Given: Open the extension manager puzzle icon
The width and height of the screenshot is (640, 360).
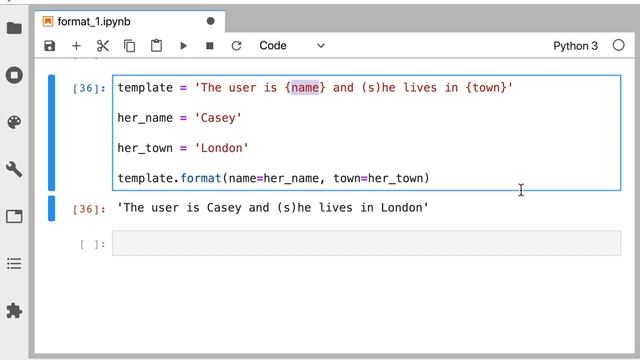Looking at the screenshot, I should 14,311.
